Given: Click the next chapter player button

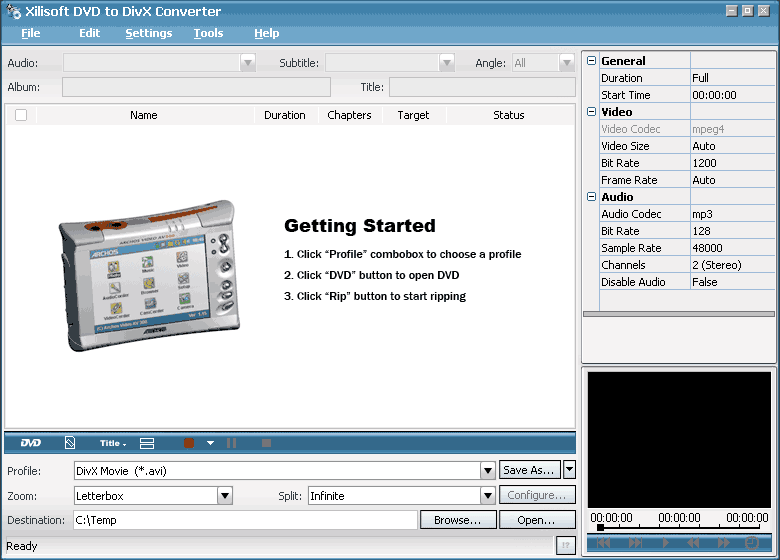Looking at the screenshot, I should 635,543.
